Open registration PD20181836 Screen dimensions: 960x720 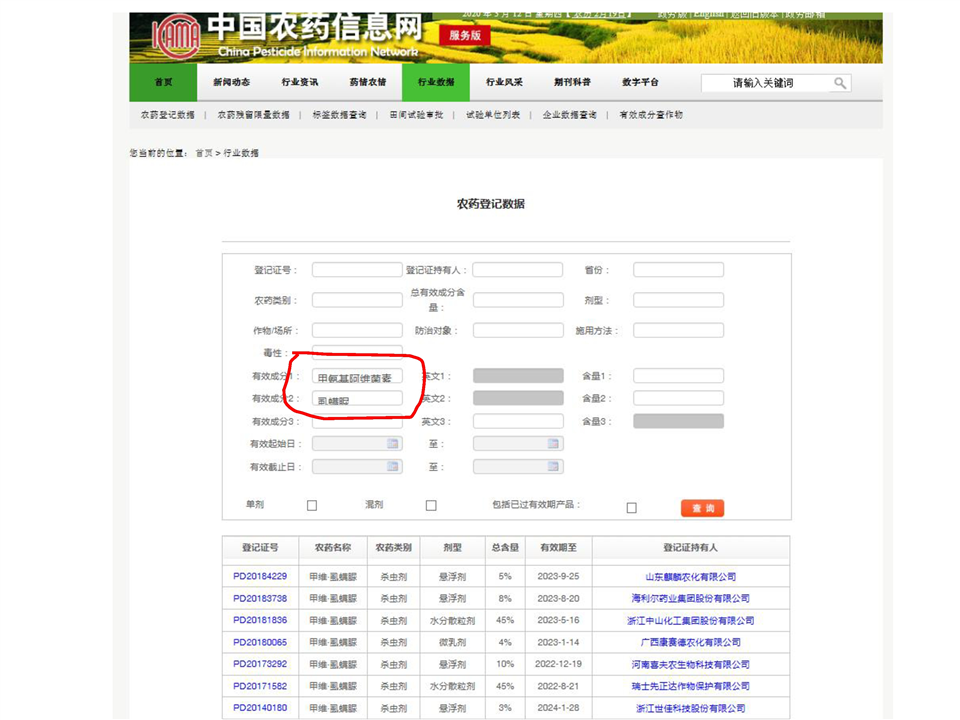tap(260, 620)
